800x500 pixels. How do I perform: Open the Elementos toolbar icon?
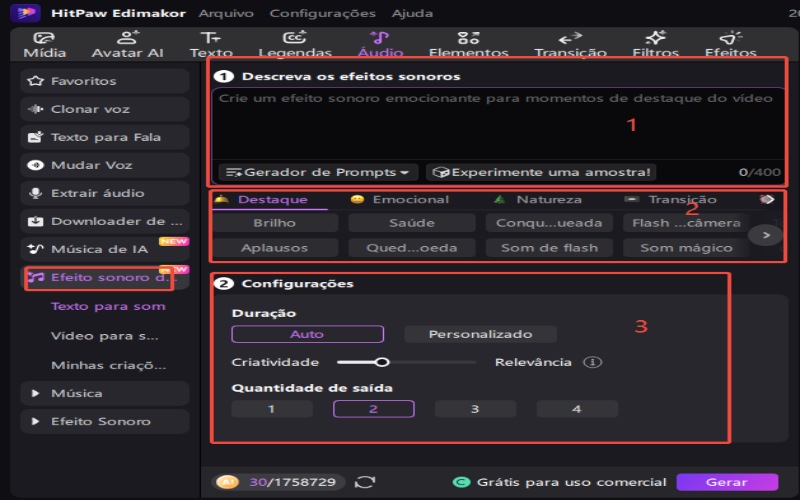click(x=468, y=43)
